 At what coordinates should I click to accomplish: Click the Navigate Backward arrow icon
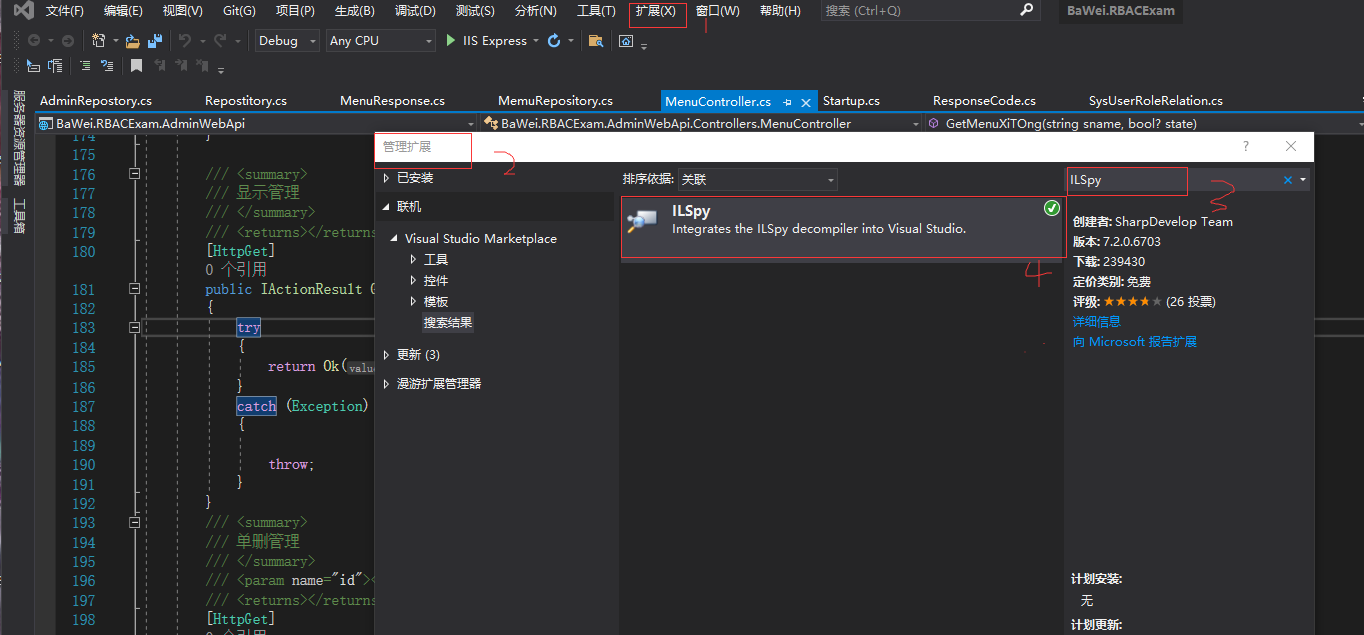tap(34, 41)
